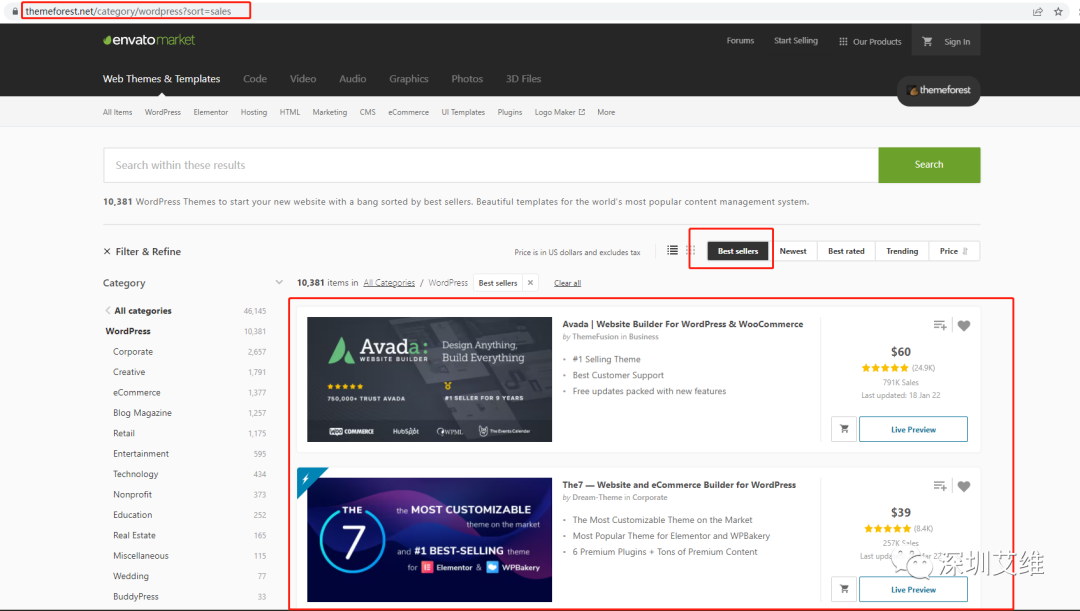This screenshot has width=1080, height=611.
Task: Open the Code marketplace tab
Action: click(255, 79)
